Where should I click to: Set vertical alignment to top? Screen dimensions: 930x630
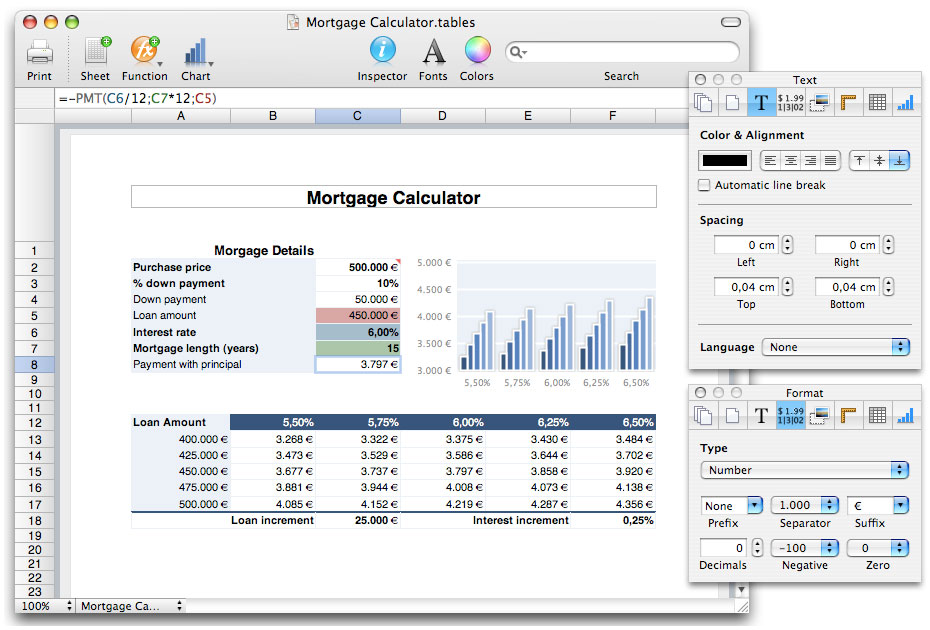pyautogui.click(x=859, y=160)
